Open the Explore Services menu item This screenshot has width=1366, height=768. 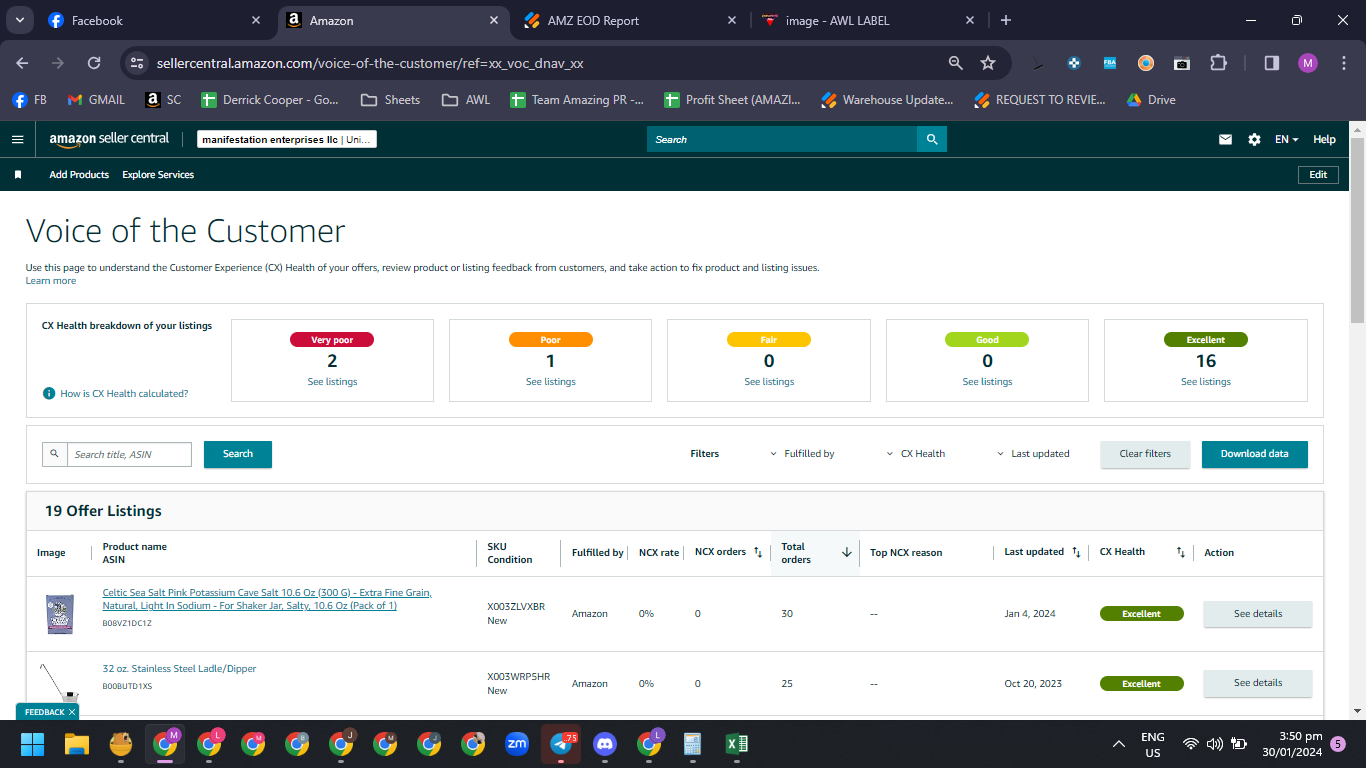(158, 175)
